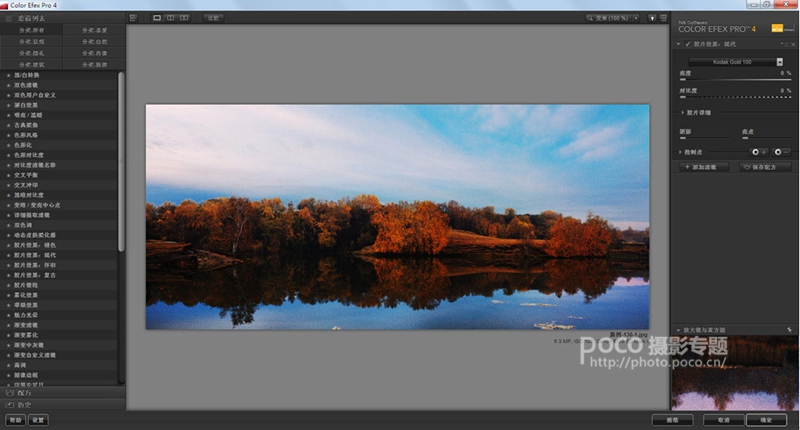The width and height of the screenshot is (800, 430).
Task: Select the 古典柔焦 filter
Action: click(x=59, y=125)
